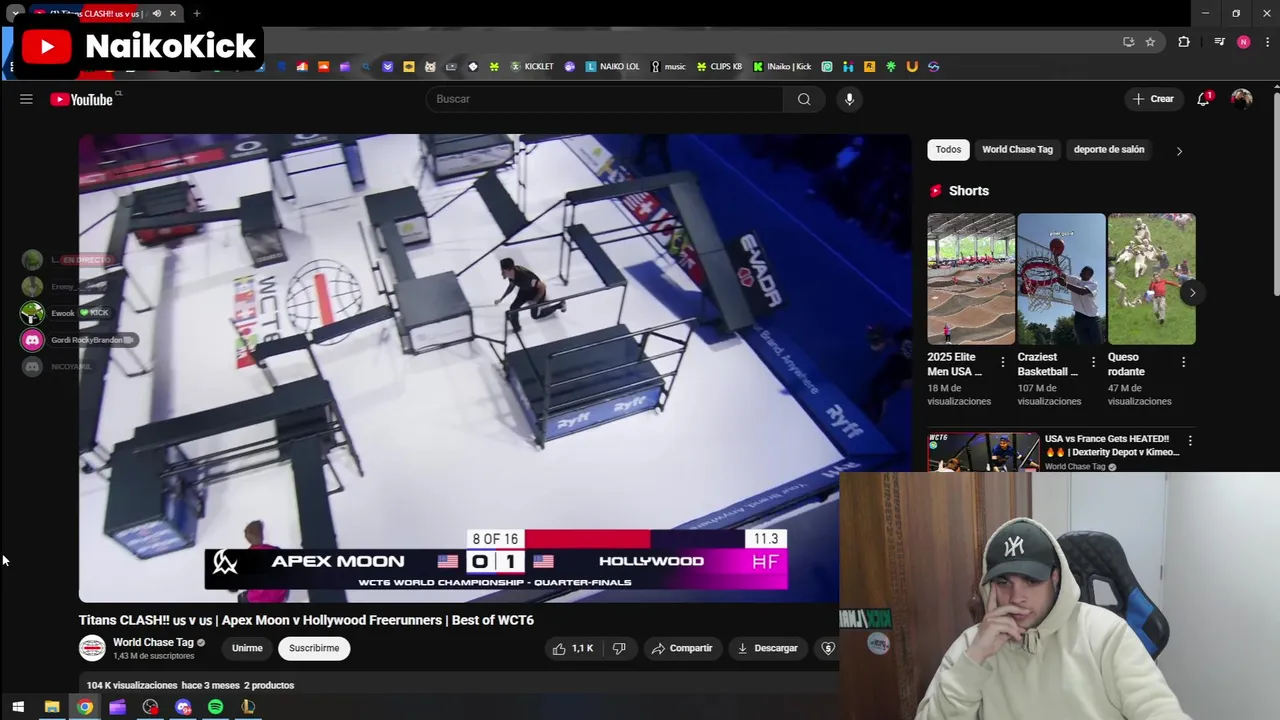The height and width of the screenshot is (720, 1280).
Task: Dislike the video with thumbs down
Action: 619,648
